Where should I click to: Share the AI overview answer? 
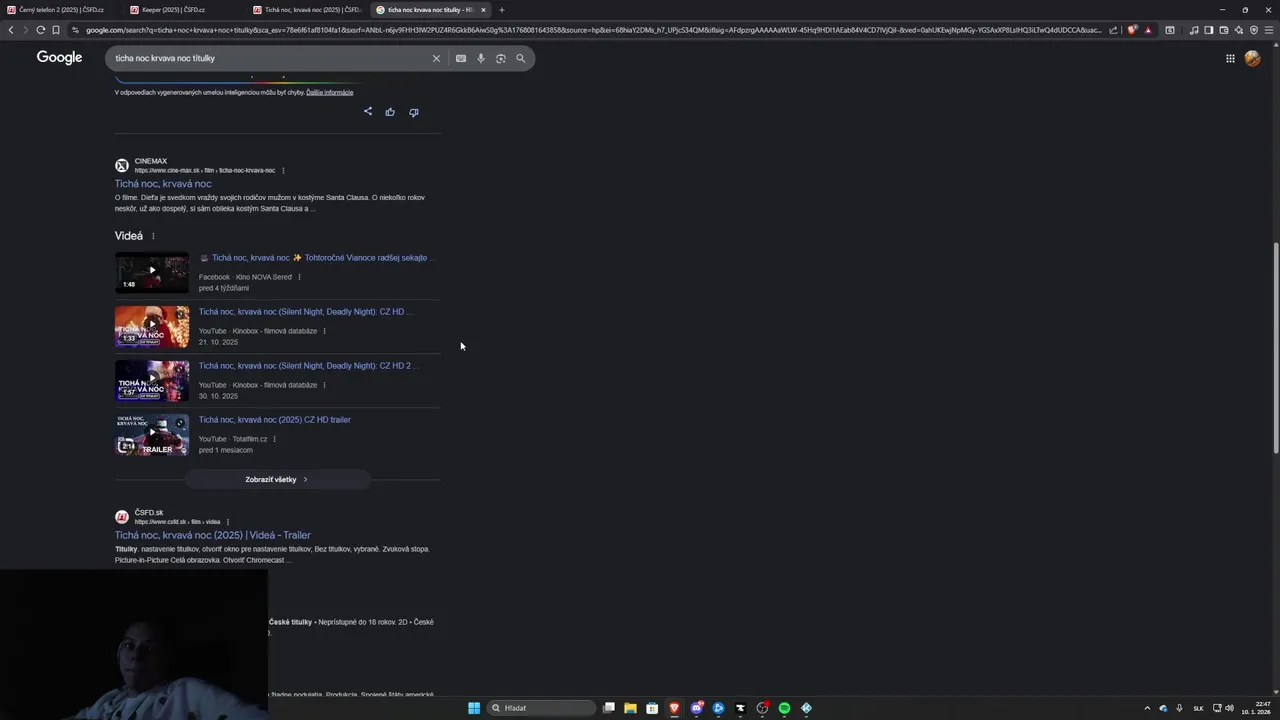pos(368,112)
